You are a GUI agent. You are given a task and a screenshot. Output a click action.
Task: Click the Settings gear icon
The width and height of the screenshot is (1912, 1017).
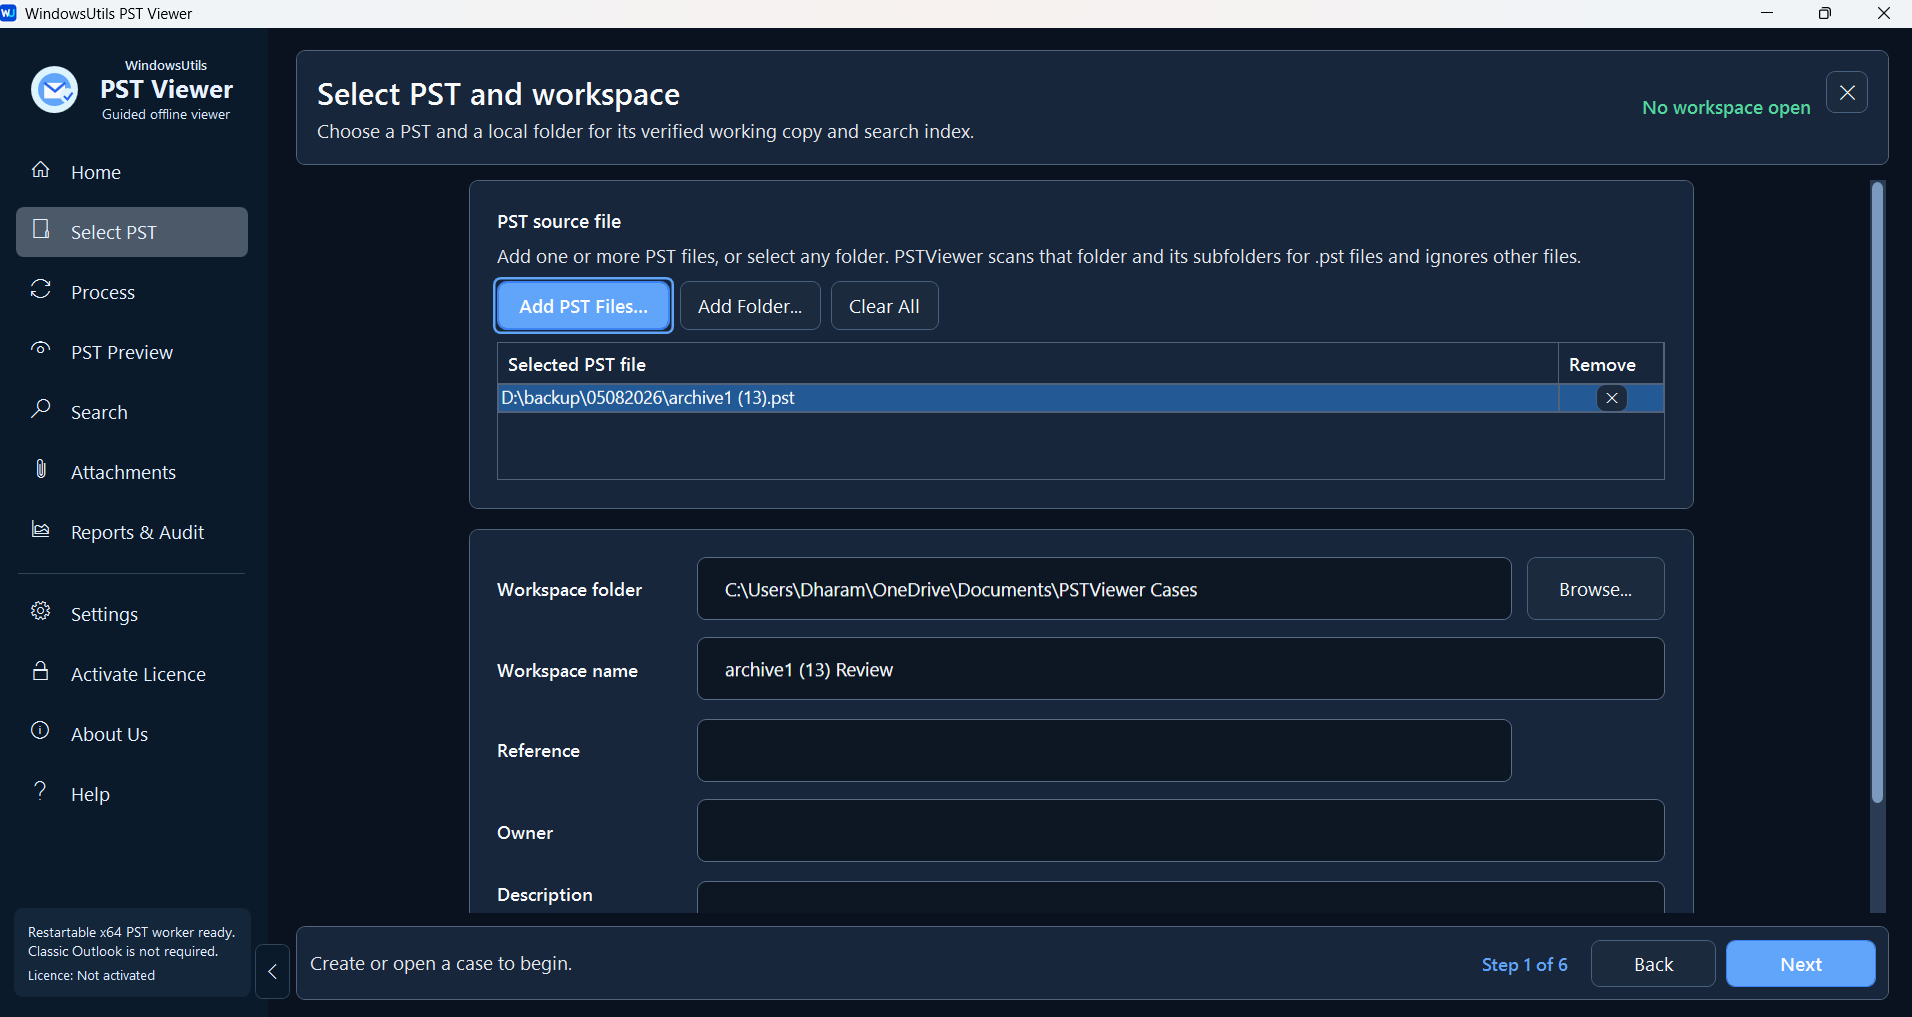point(41,611)
